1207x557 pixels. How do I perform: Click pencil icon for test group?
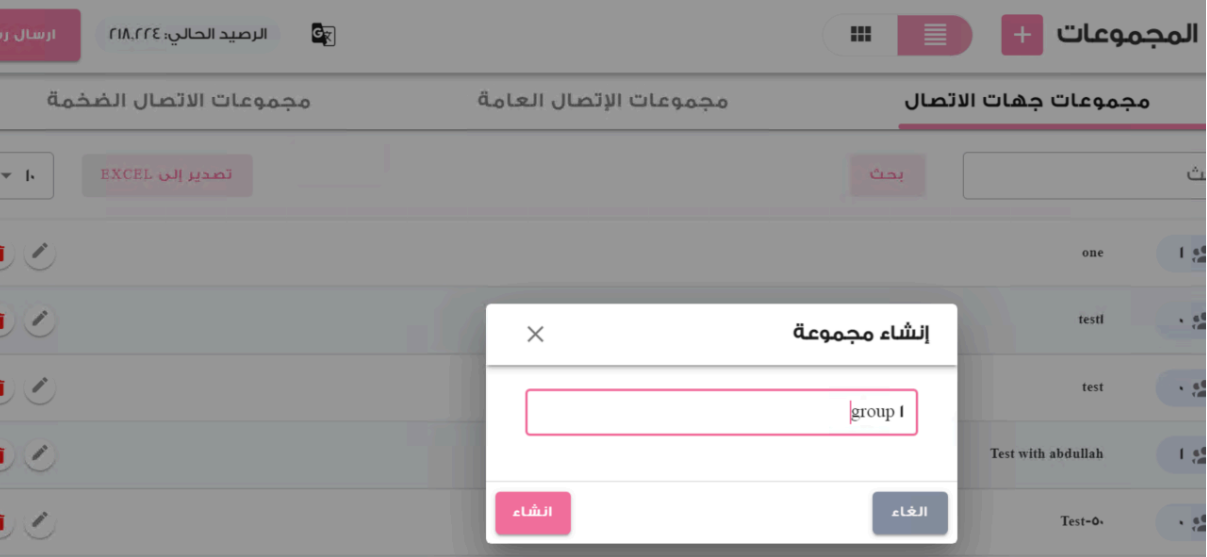click(39, 387)
